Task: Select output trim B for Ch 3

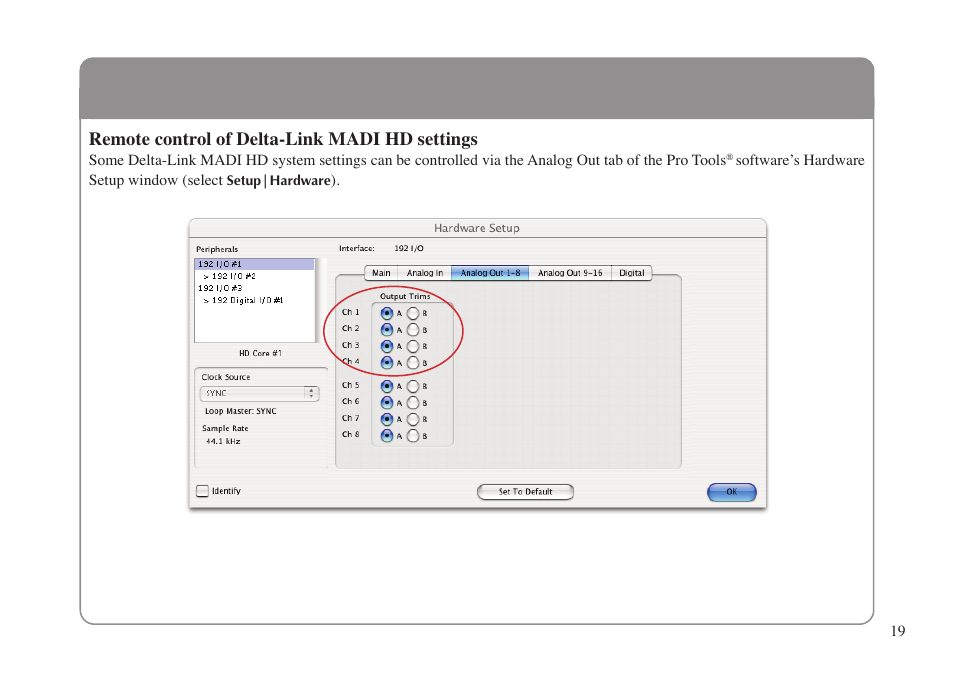Action: [413, 346]
